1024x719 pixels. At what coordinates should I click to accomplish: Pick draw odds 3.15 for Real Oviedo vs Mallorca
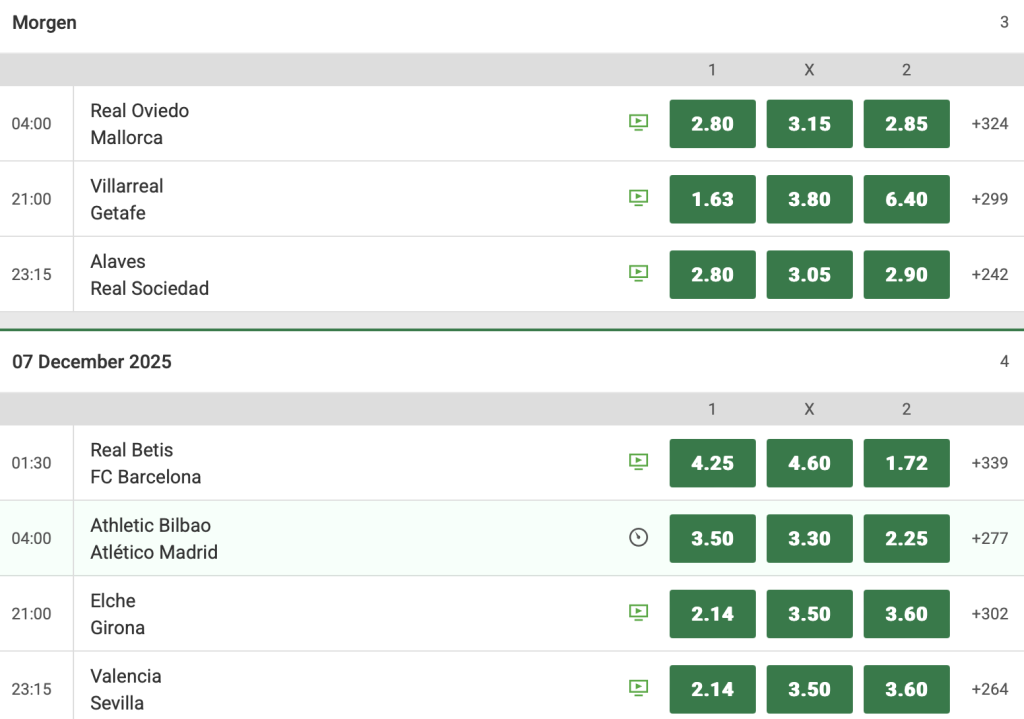click(x=809, y=124)
